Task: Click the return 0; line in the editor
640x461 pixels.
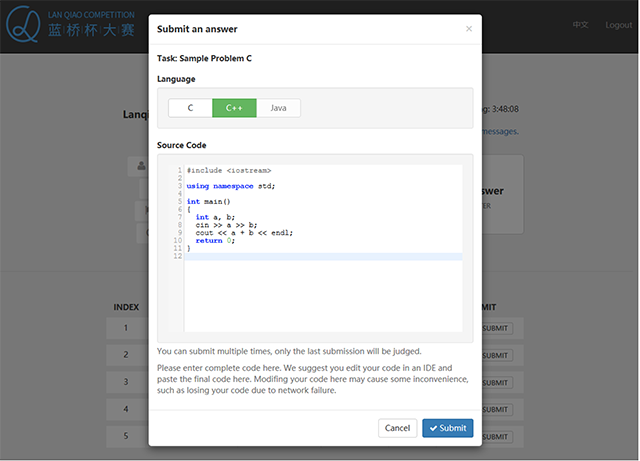Action: (214, 240)
